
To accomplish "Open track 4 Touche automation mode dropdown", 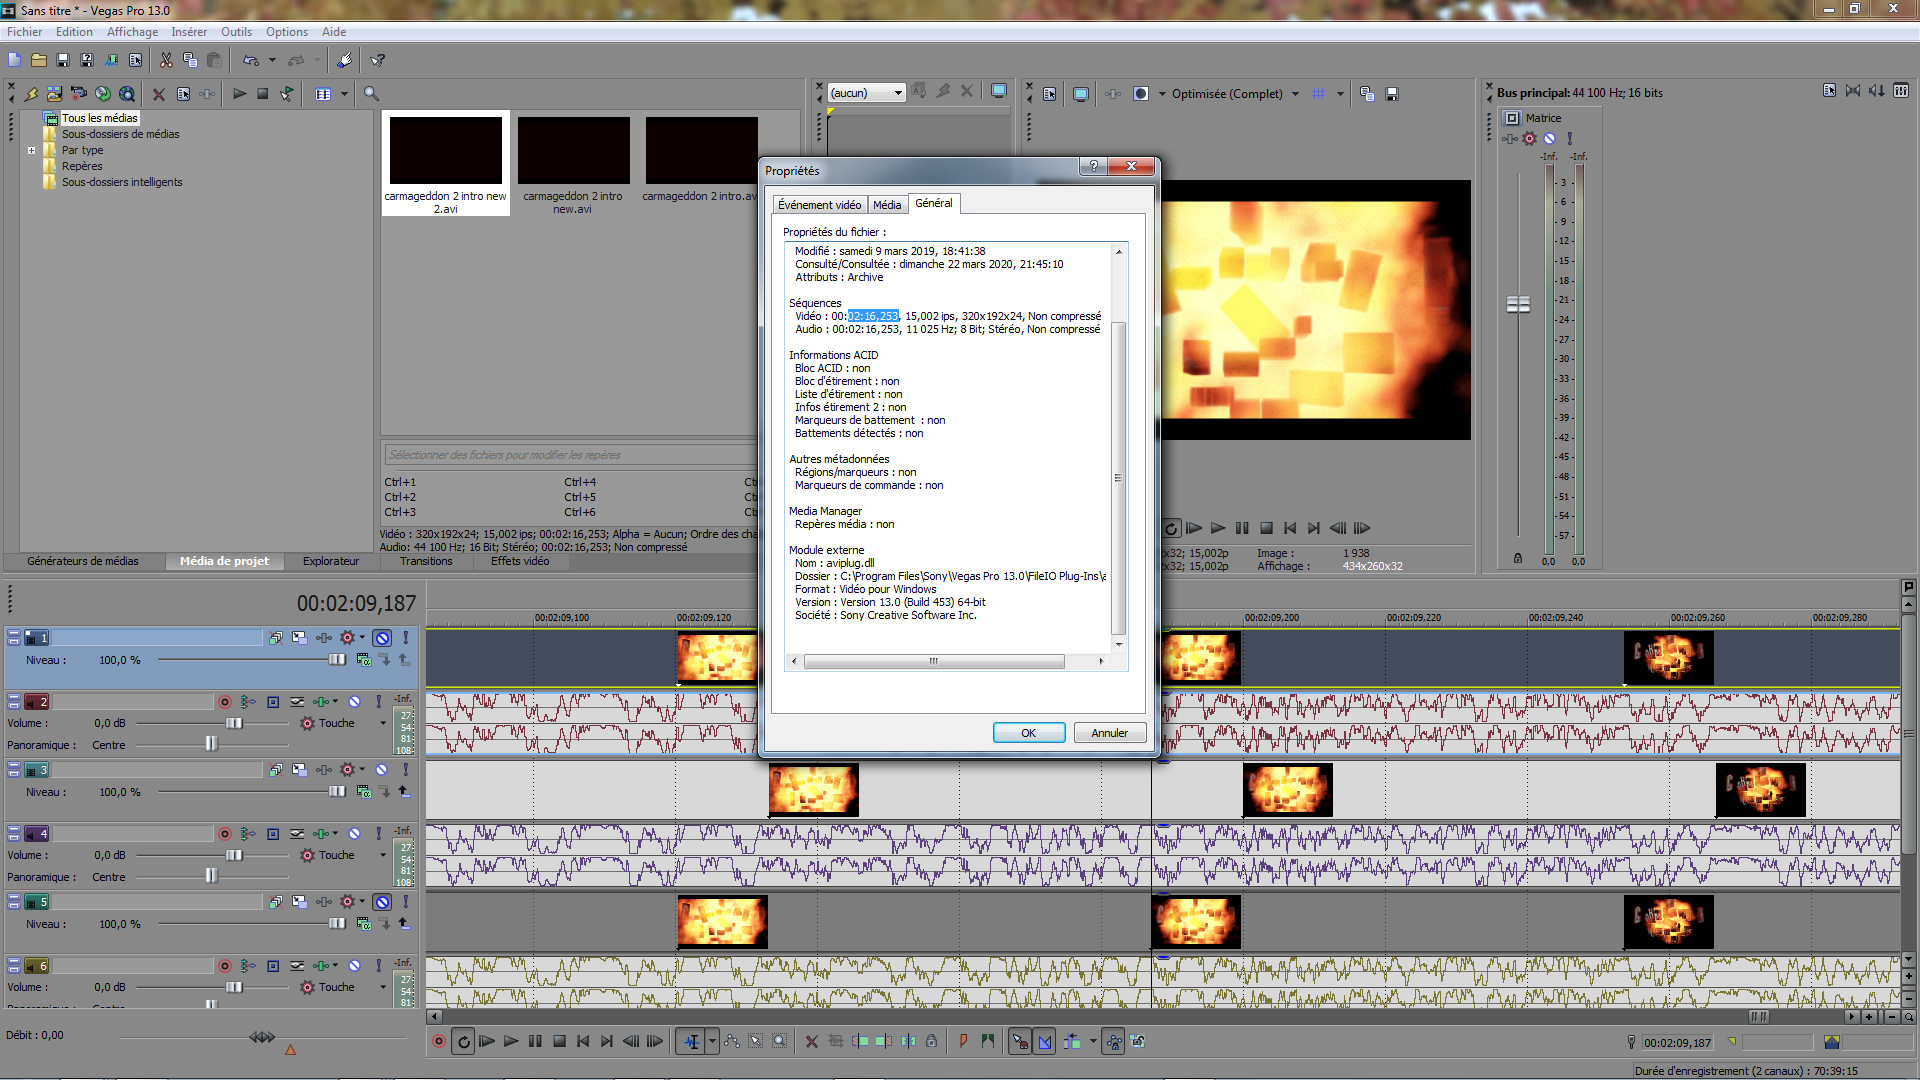I will [383, 855].
